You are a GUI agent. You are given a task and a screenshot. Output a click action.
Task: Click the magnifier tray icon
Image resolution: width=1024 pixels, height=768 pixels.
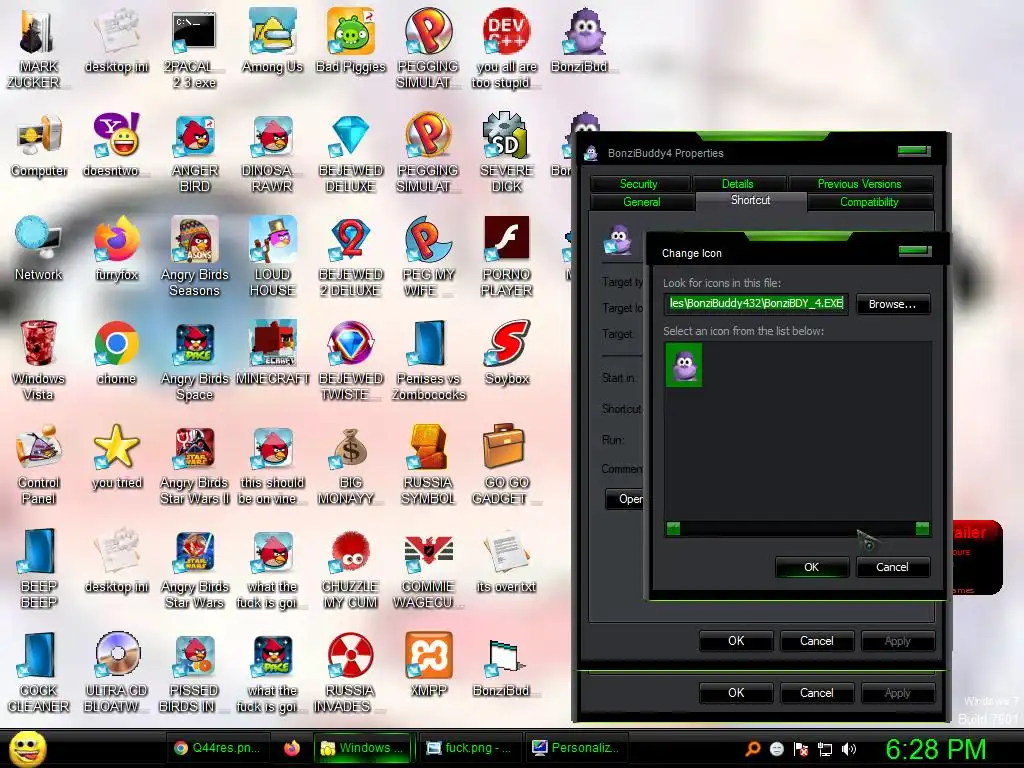(753, 749)
